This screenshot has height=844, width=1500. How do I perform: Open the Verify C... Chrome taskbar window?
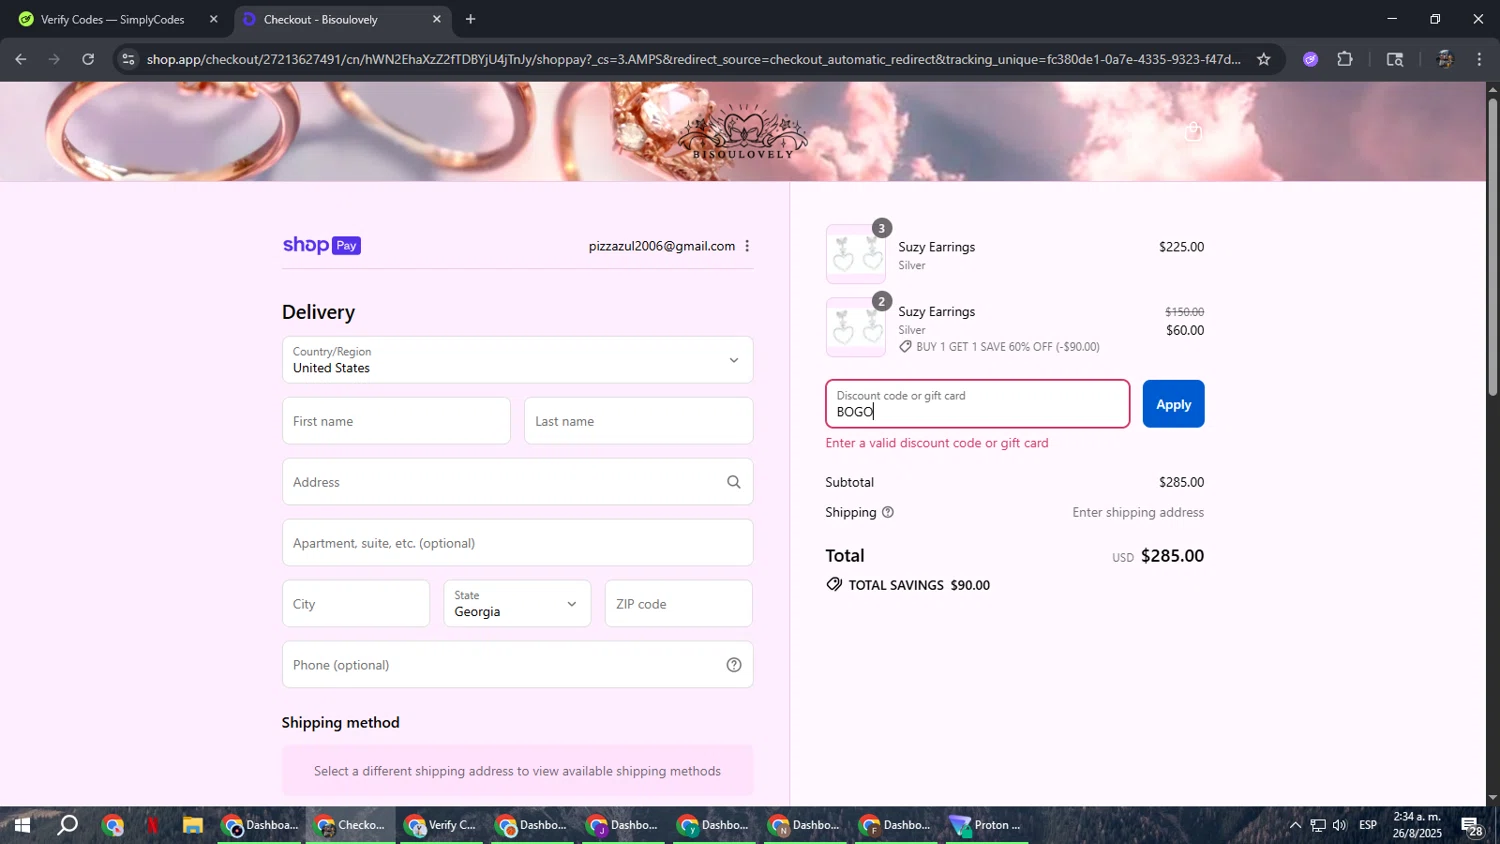coord(441,825)
